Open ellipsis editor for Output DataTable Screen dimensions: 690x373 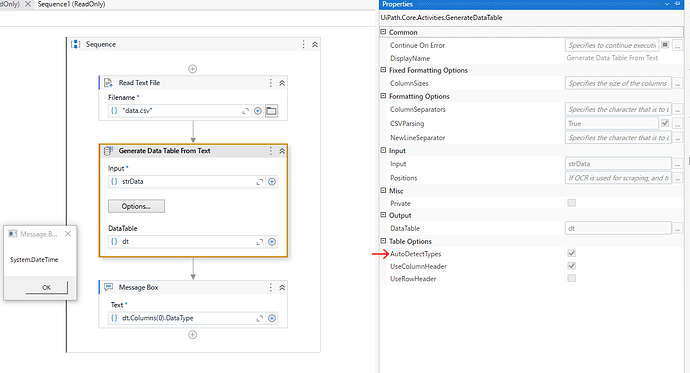(678, 228)
